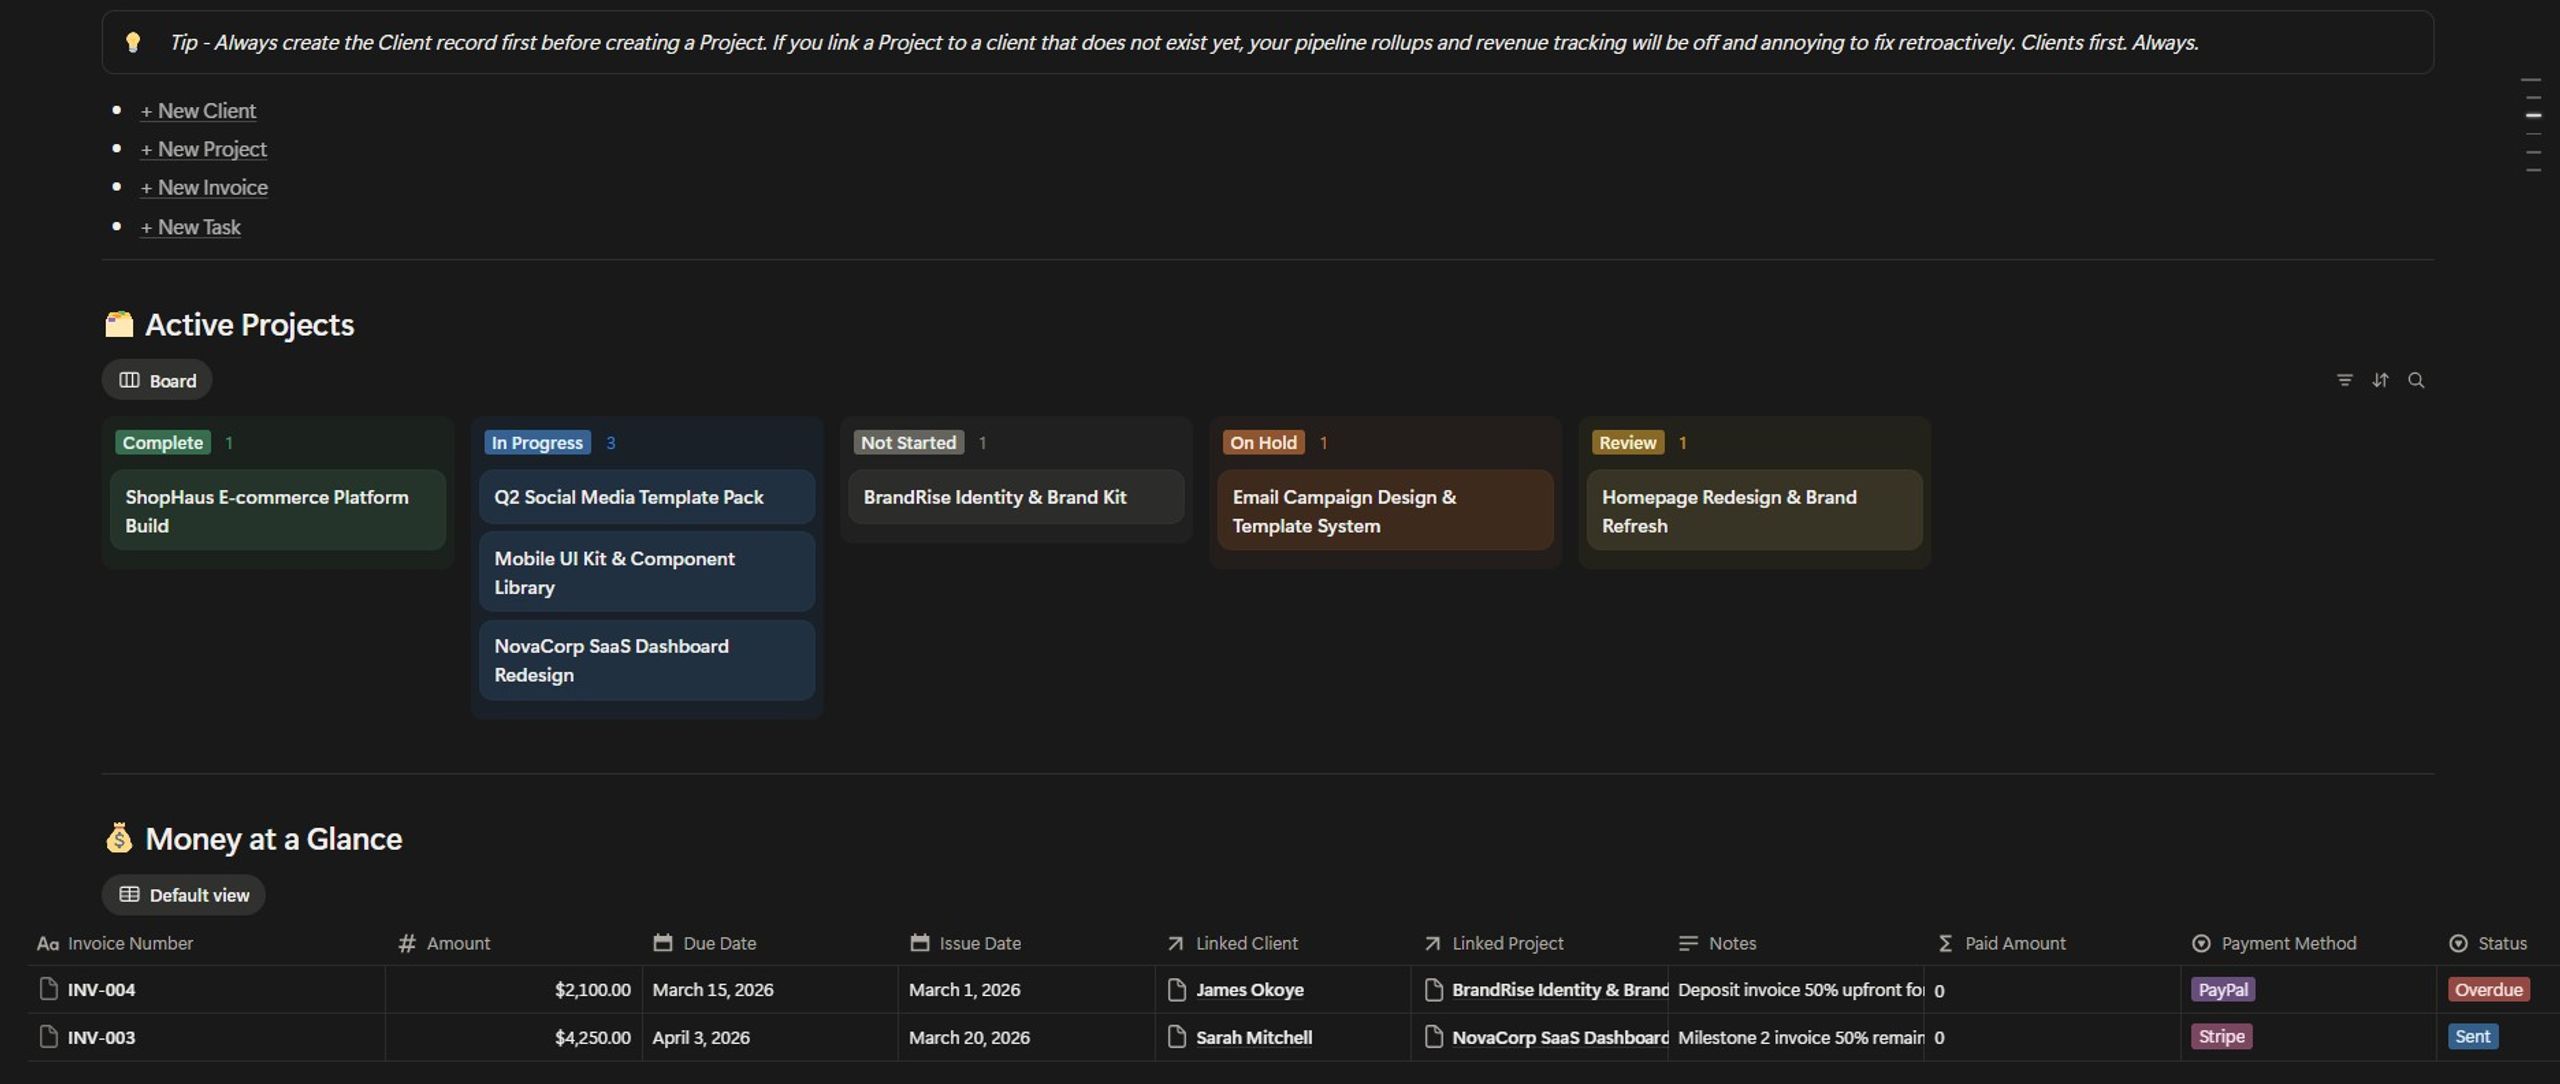The height and width of the screenshot is (1084, 2560).
Task: Click the lightbulb icon in the tip callout
Action: point(132,42)
